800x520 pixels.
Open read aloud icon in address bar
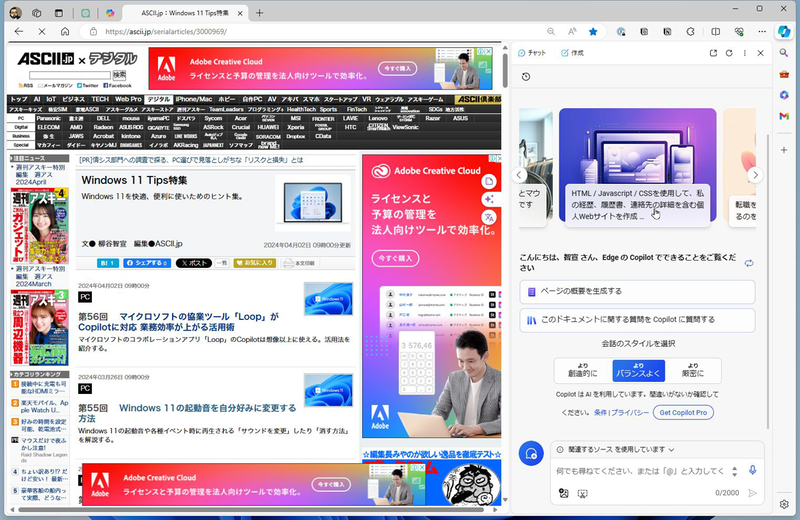click(x=572, y=32)
